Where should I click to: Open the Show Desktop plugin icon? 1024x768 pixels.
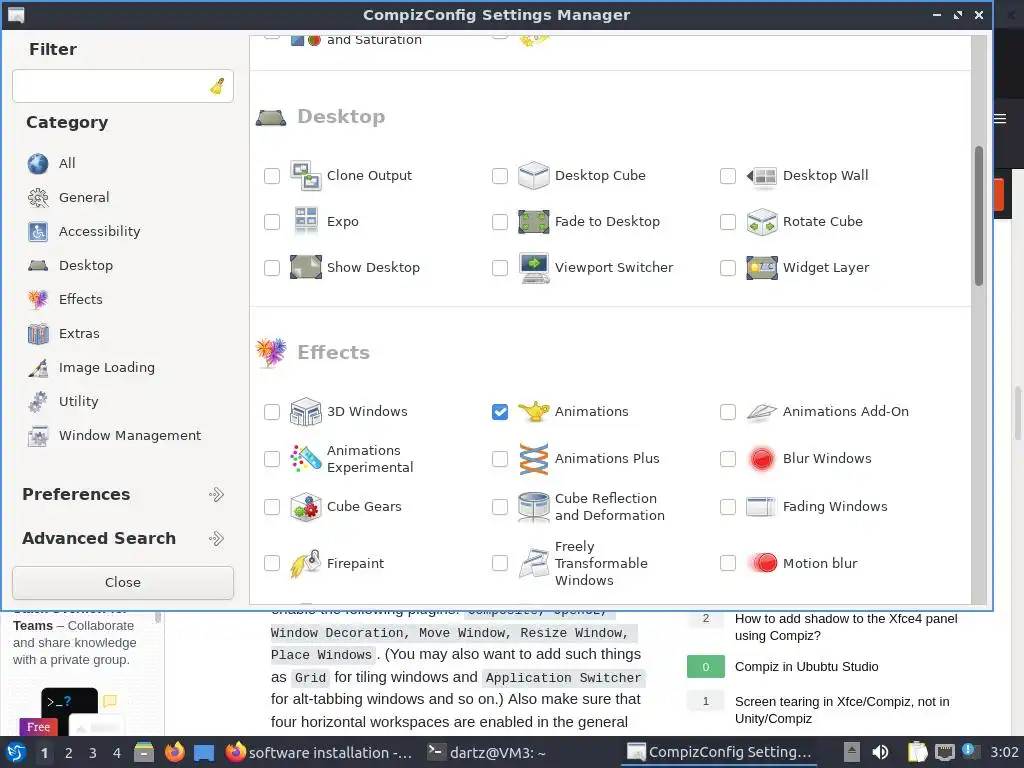tap(306, 267)
